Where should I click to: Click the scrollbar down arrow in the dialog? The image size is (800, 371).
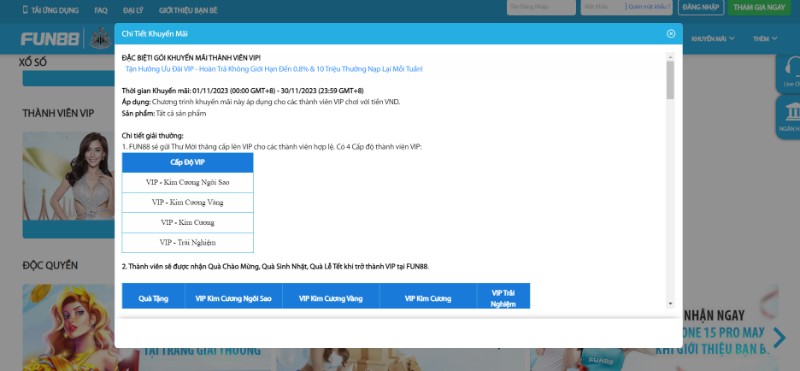(x=670, y=304)
